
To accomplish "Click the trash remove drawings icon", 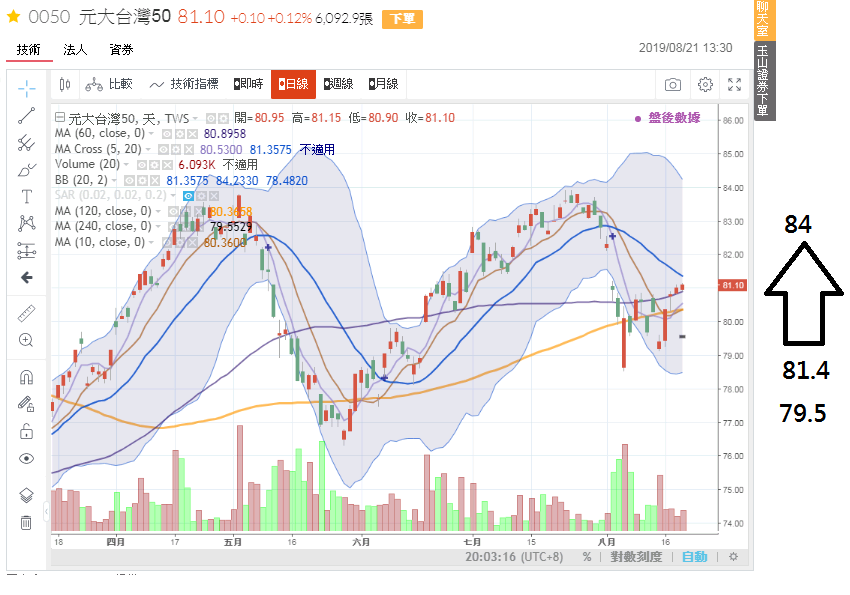I will (x=26, y=522).
